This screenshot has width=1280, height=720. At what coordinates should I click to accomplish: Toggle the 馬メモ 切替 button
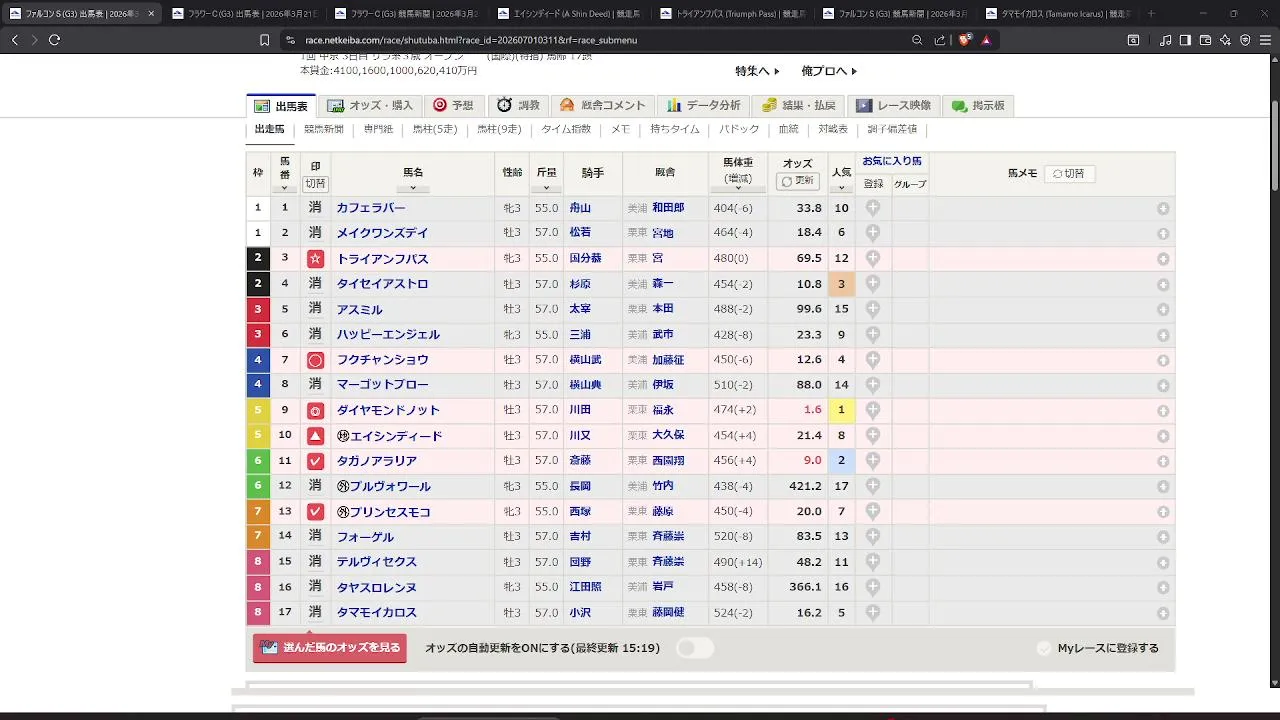pos(1069,173)
